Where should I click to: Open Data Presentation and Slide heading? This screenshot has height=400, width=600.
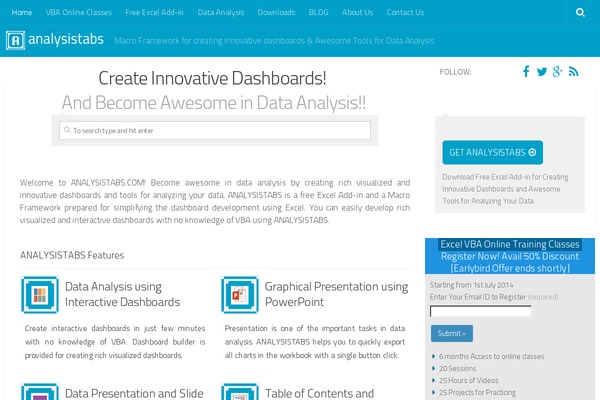(134, 393)
